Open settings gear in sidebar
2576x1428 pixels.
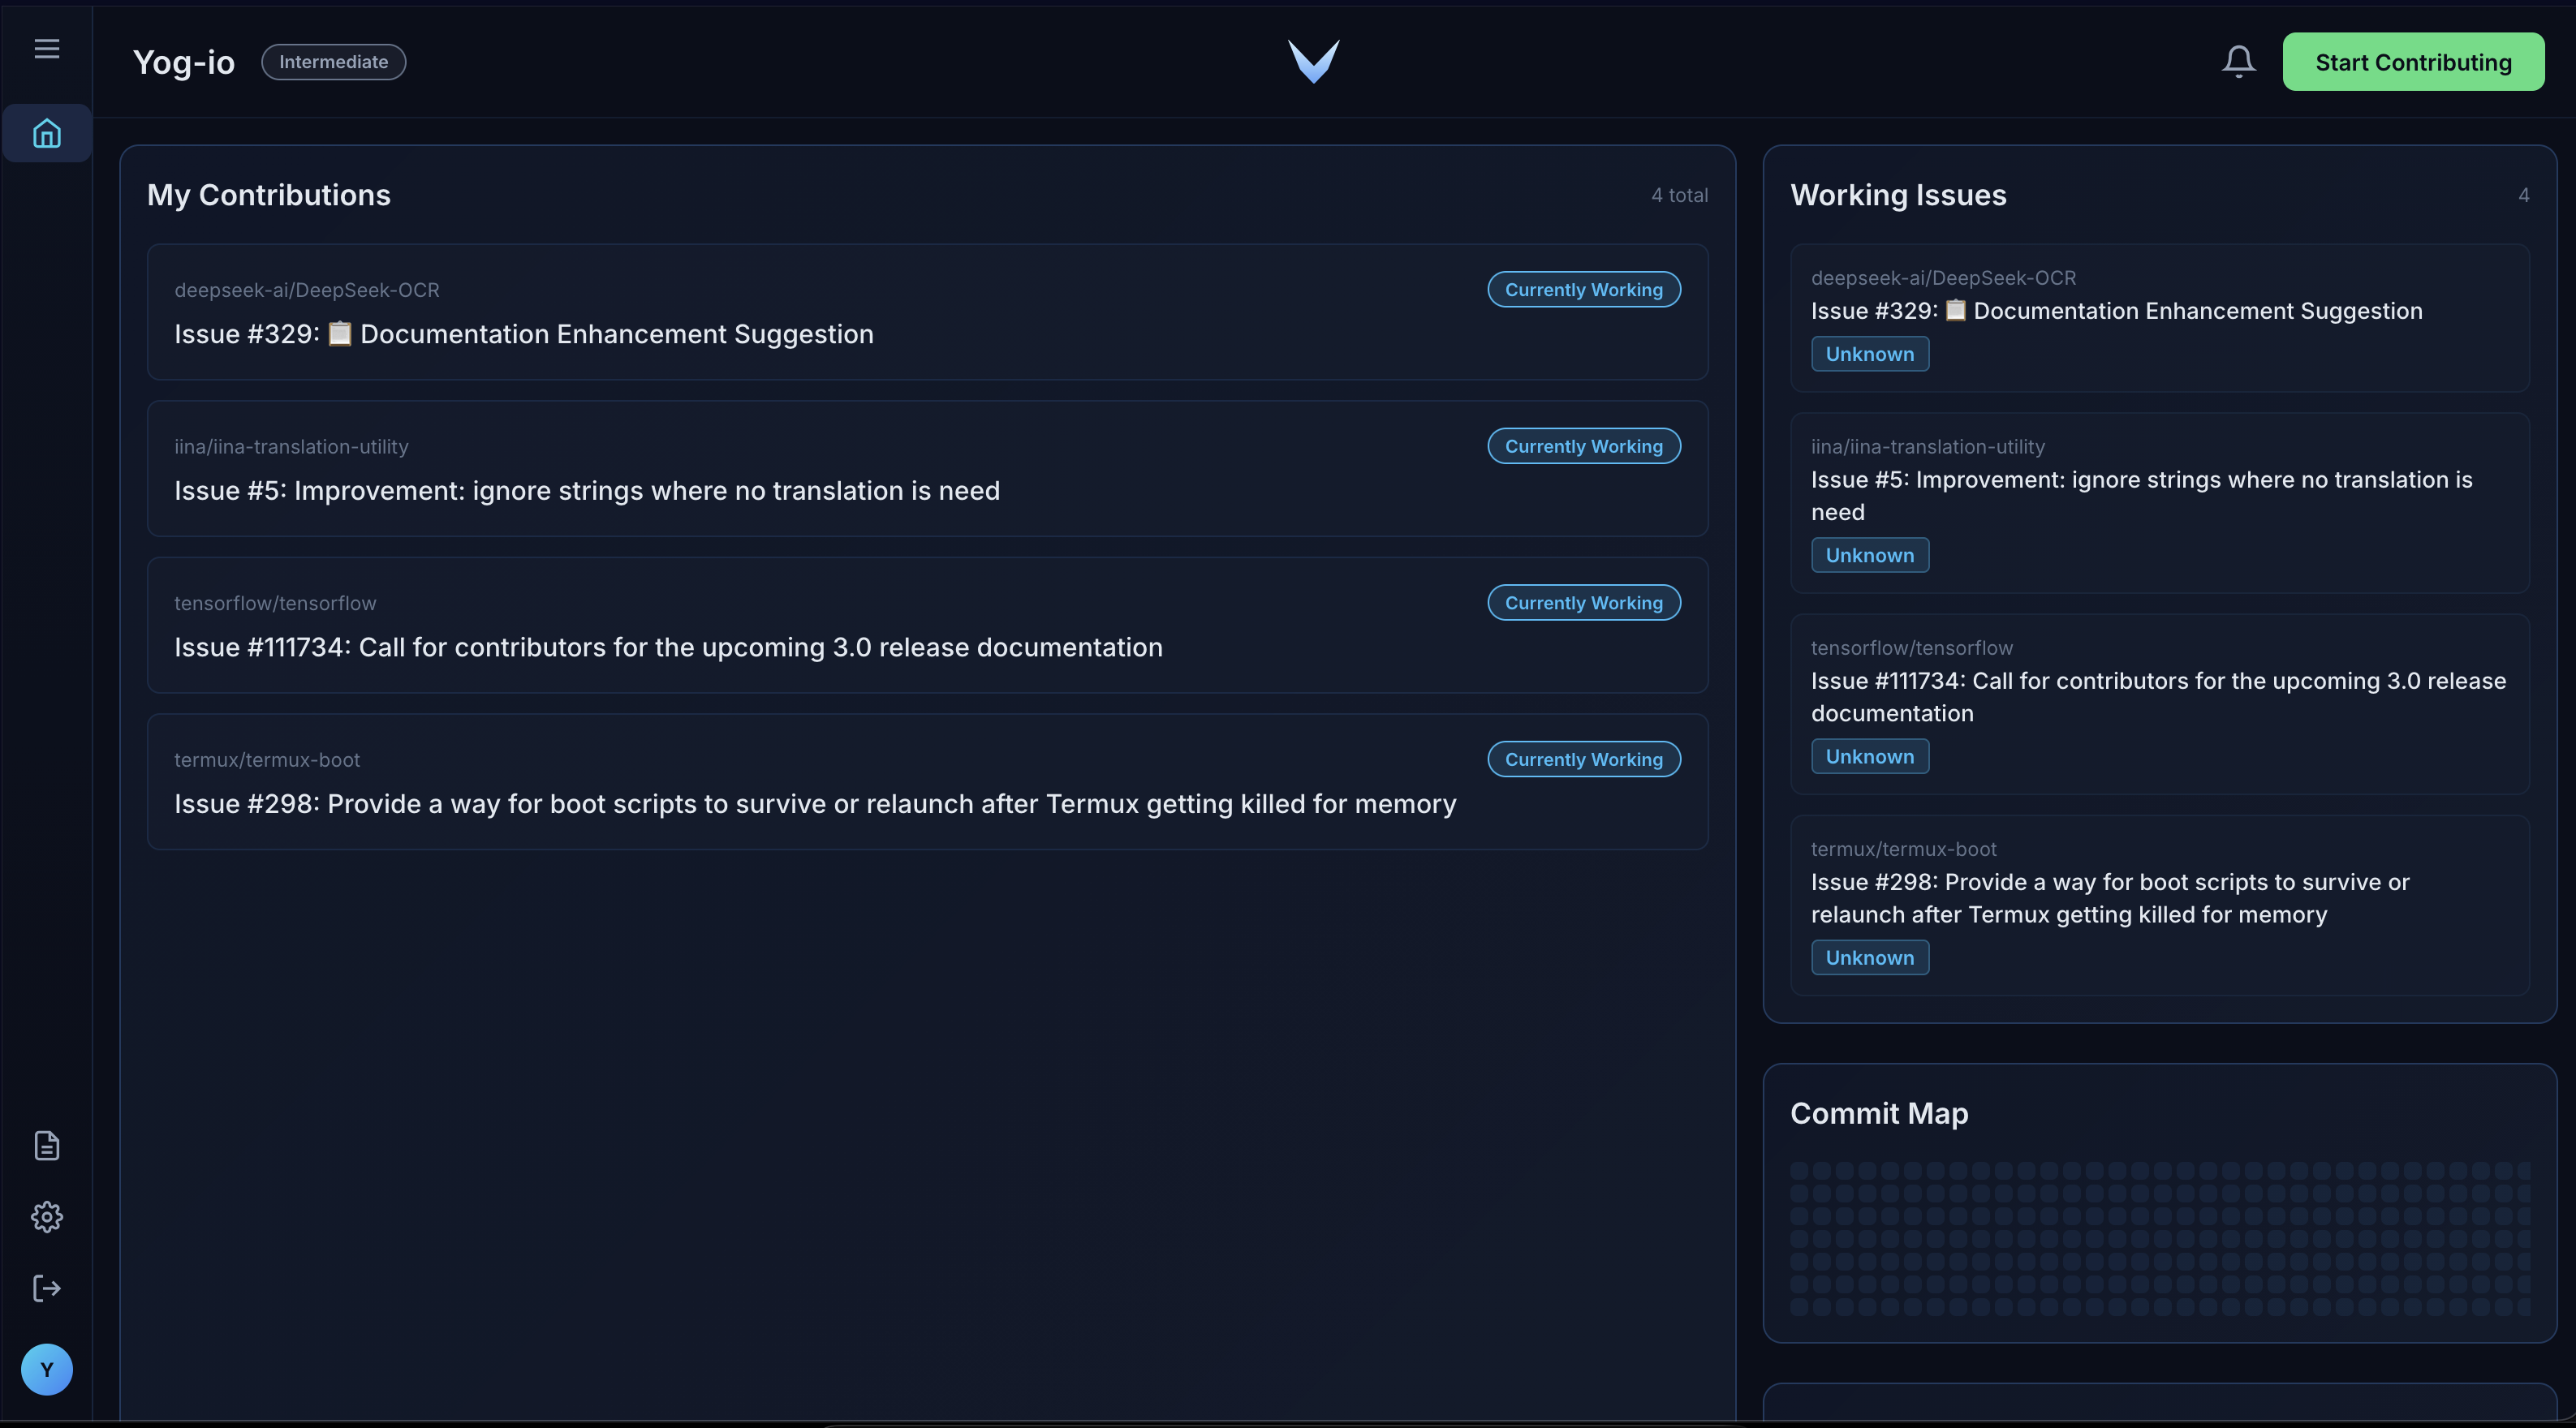(47, 1217)
